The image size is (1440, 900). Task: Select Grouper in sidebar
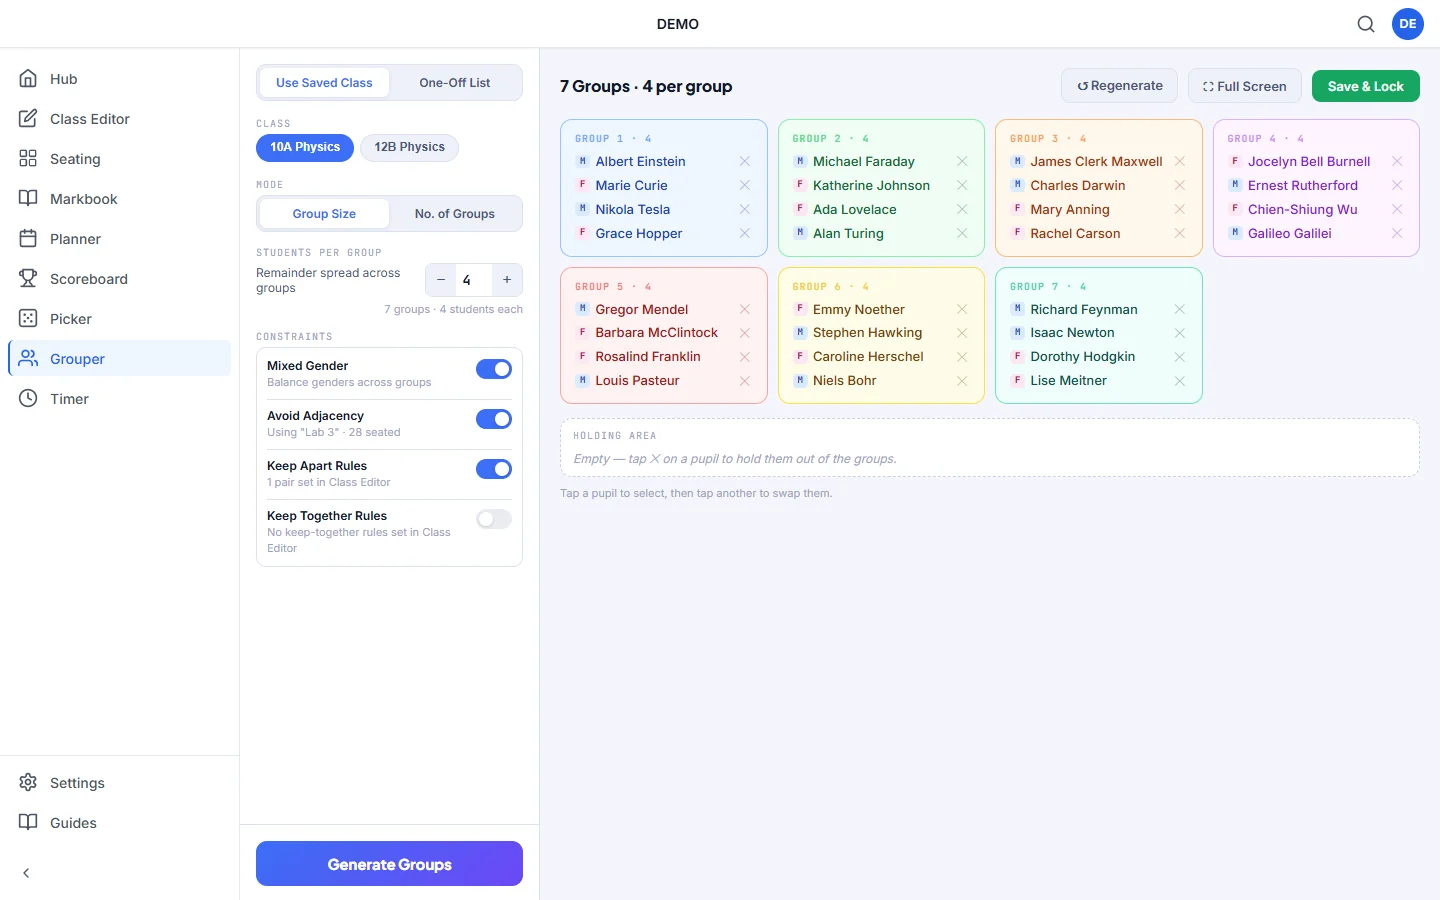[120, 359]
